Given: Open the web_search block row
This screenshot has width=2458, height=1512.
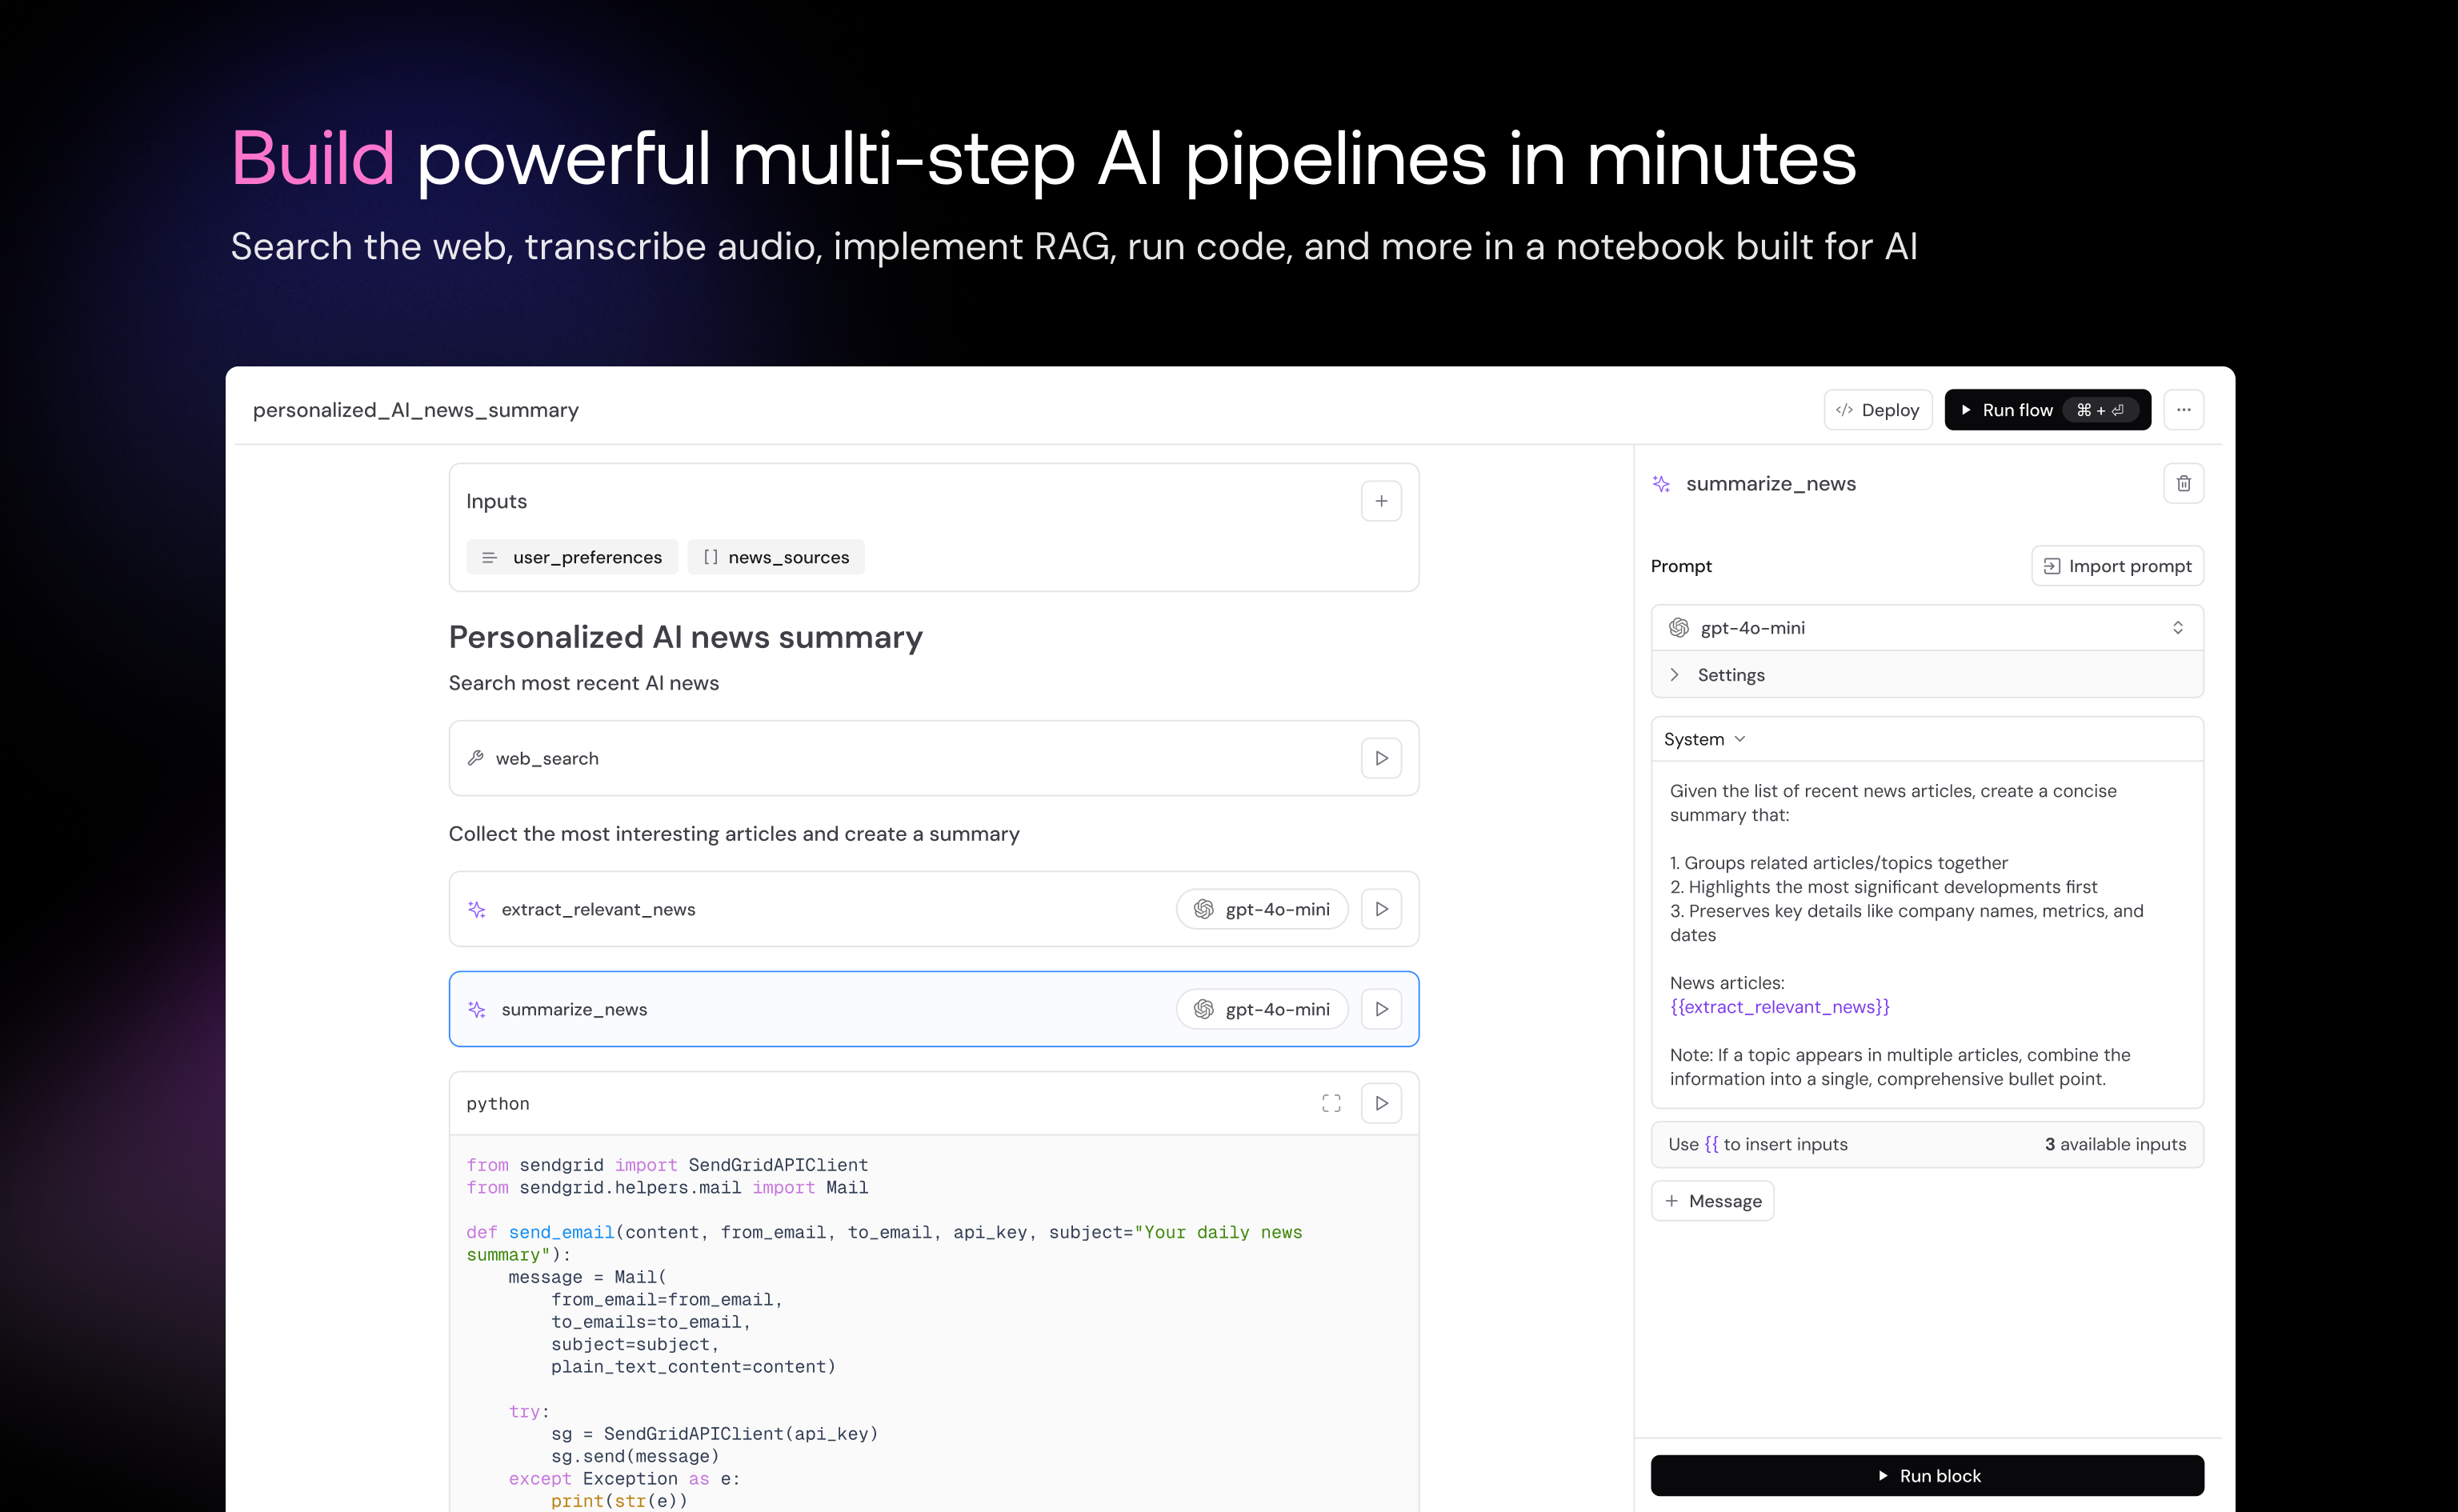Looking at the screenshot, I should coord(933,758).
